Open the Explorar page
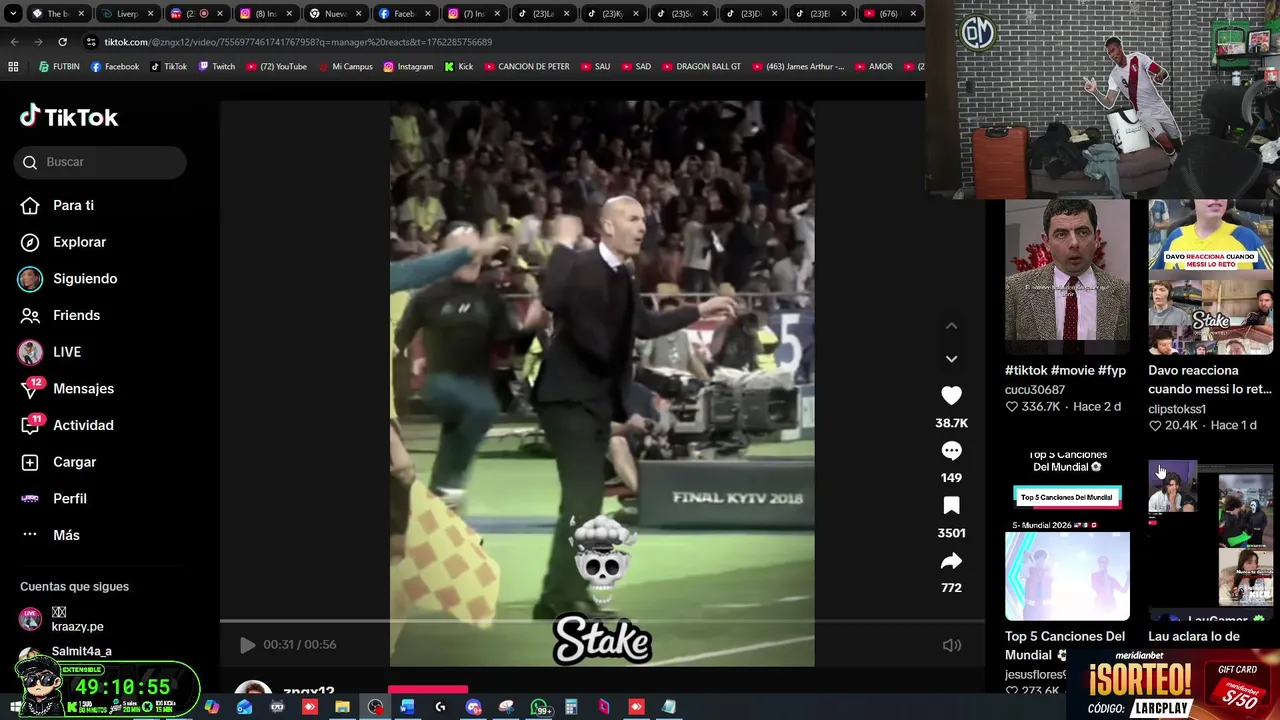1280x720 pixels. (x=64, y=242)
